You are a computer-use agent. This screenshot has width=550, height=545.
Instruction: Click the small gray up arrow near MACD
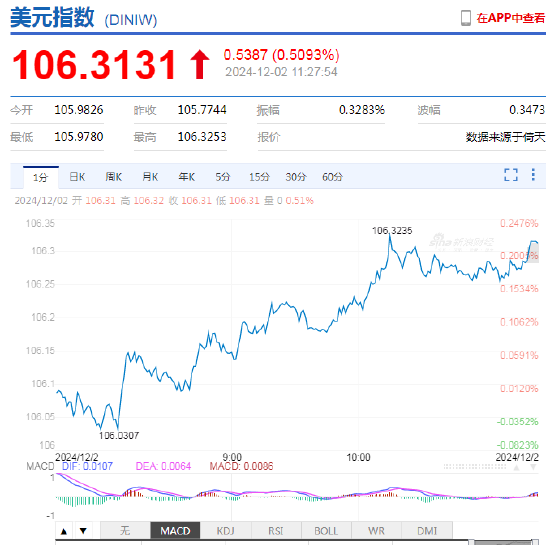pos(516,467)
